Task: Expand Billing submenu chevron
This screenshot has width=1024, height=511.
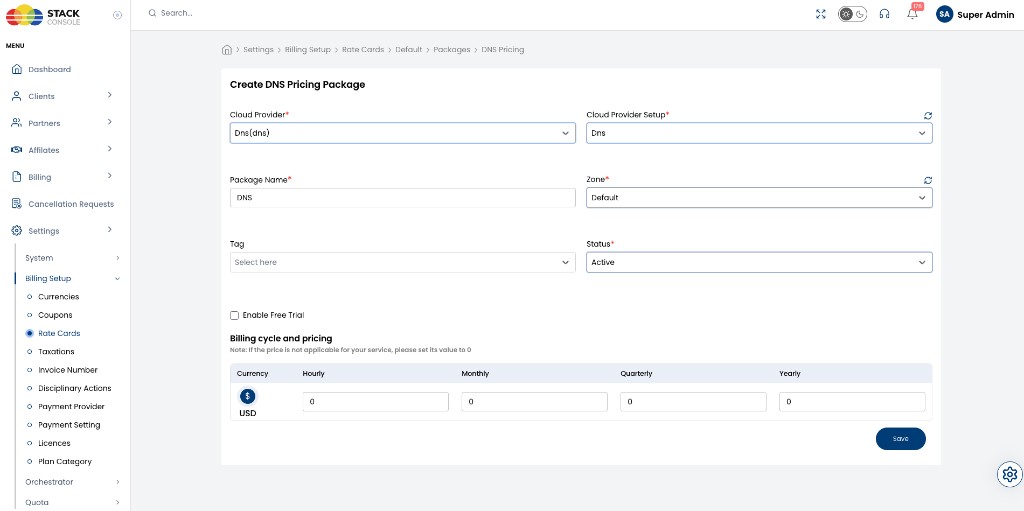Action: click(110, 176)
